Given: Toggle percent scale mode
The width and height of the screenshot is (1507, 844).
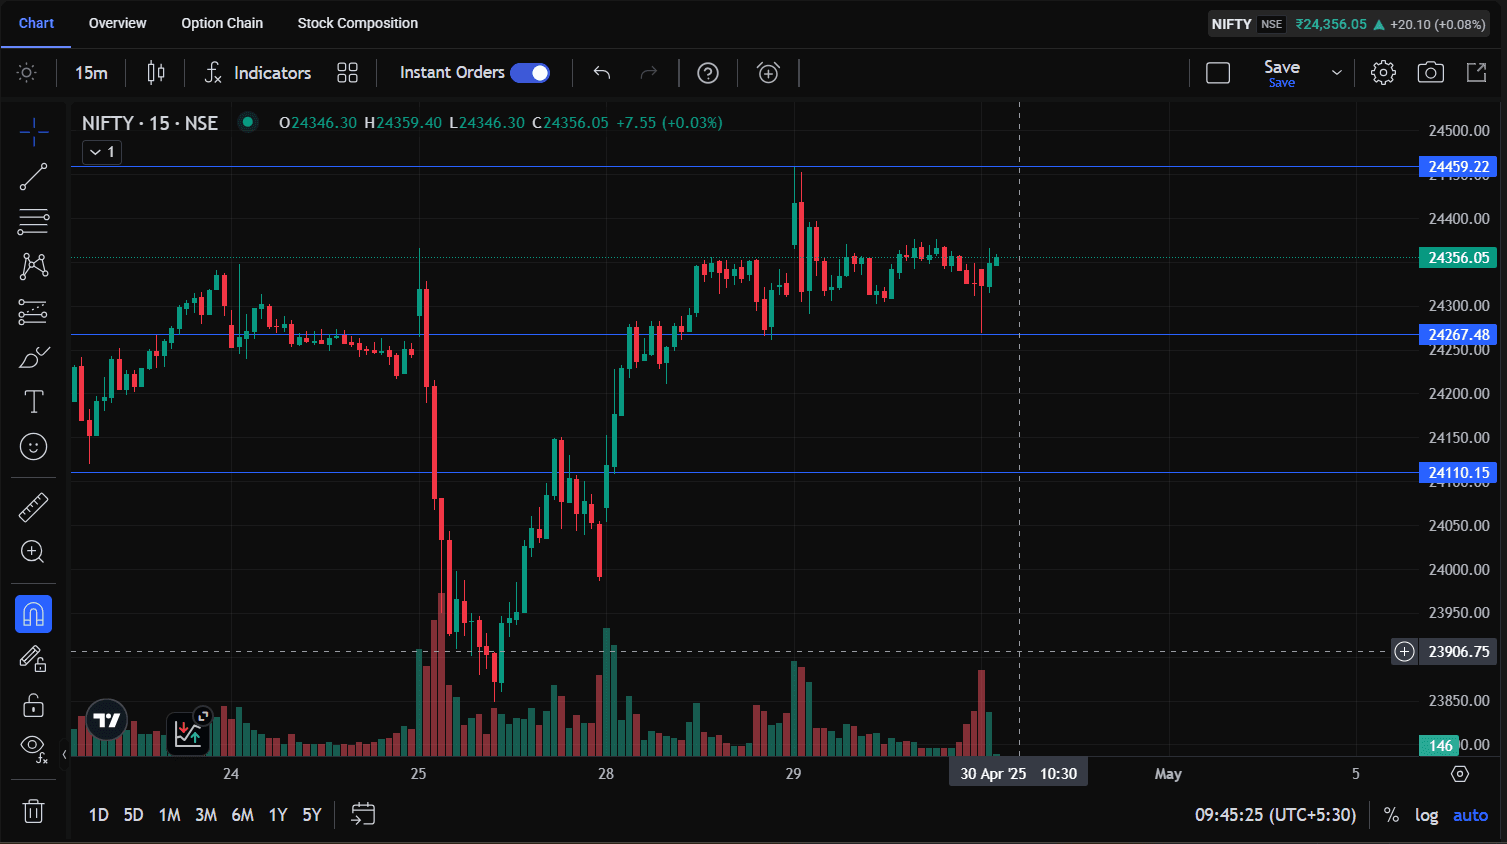Looking at the screenshot, I should click(x=1391, y=815).
